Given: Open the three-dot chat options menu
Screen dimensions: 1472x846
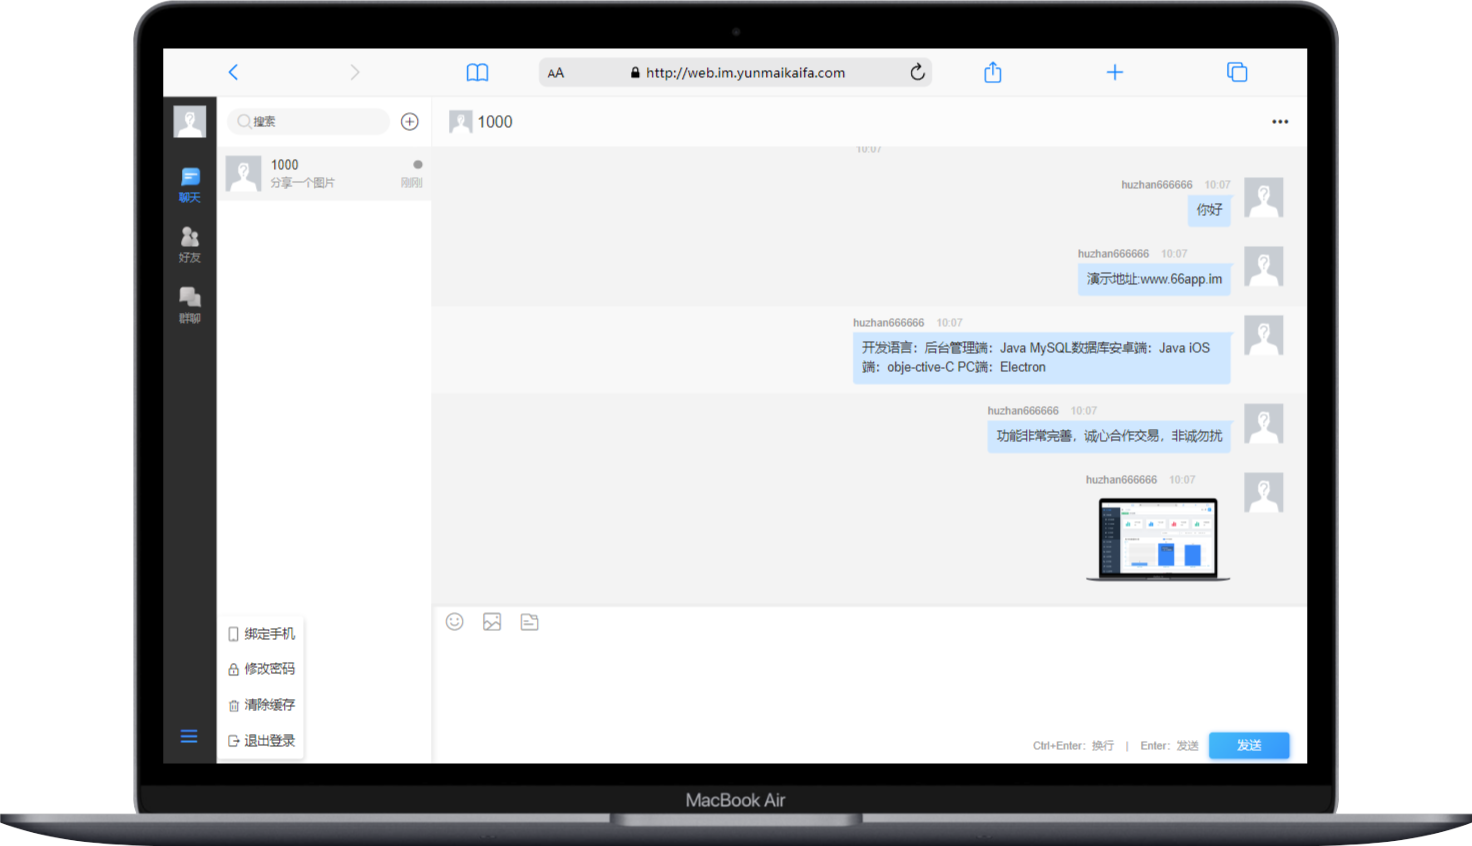Looking at the screenshot, I should [x=1280, y=122].
